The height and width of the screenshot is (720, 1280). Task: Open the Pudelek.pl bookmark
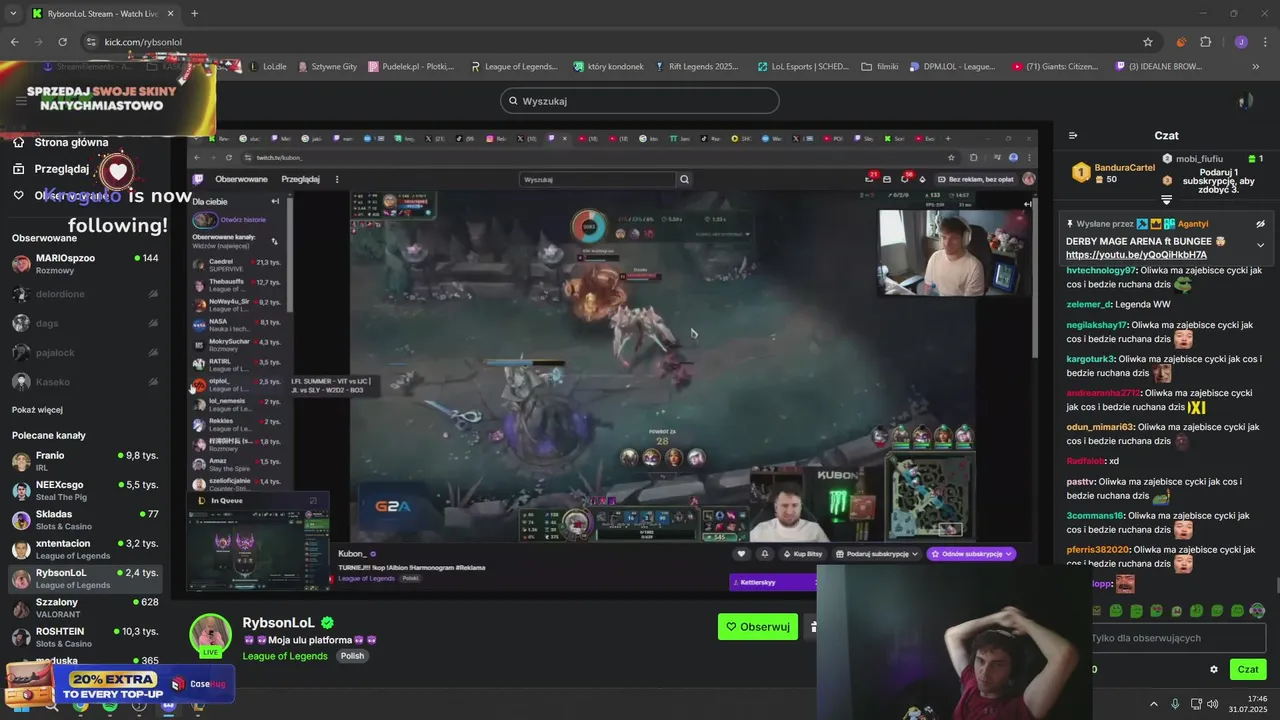pos(411,67)
